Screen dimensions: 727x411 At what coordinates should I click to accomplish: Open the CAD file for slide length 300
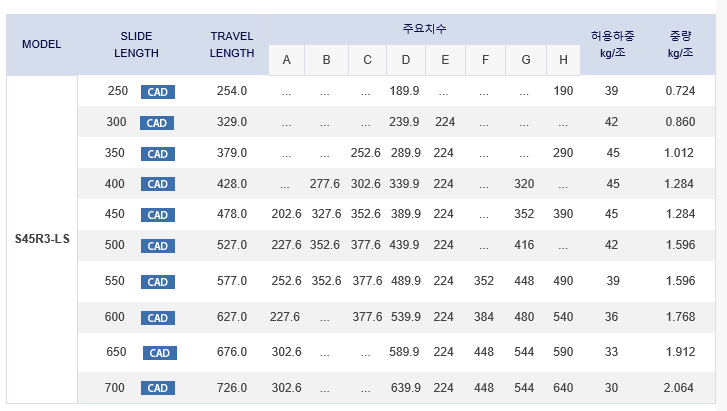coord(158,123)
